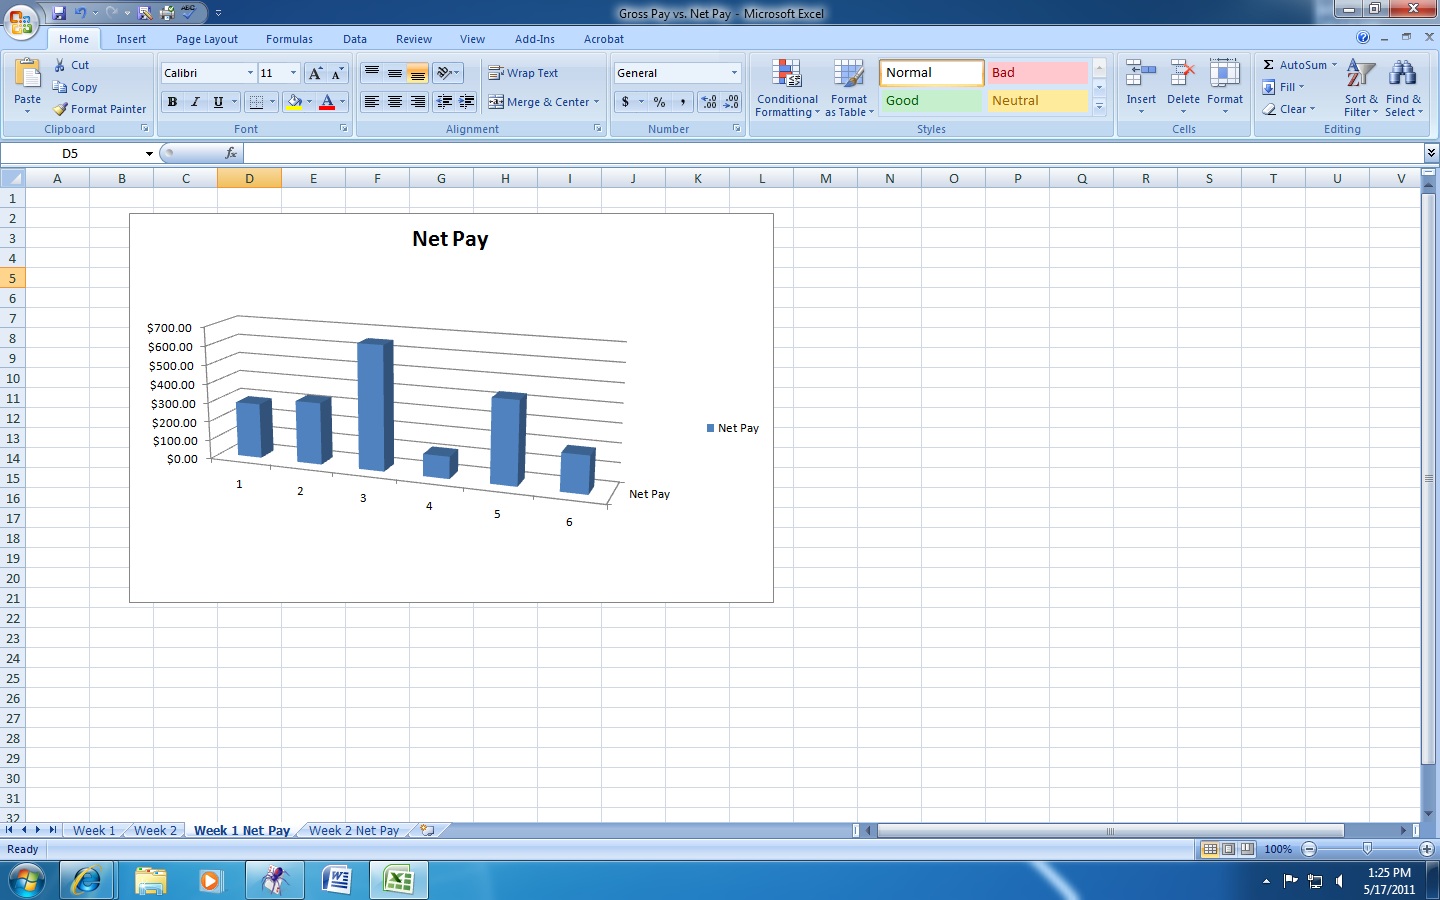Viewport: 1440px width, 900px height.
Task: Click the Insert cells icon
Action: point(1141,74)
